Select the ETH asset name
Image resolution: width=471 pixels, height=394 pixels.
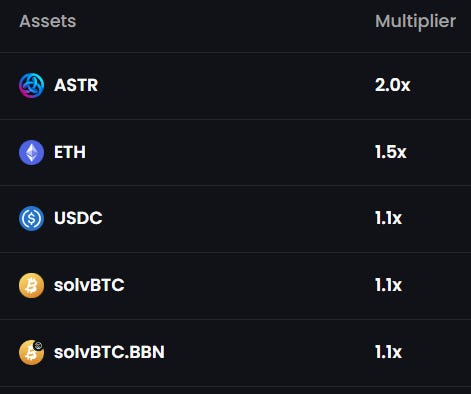click(x=70, y=152)
